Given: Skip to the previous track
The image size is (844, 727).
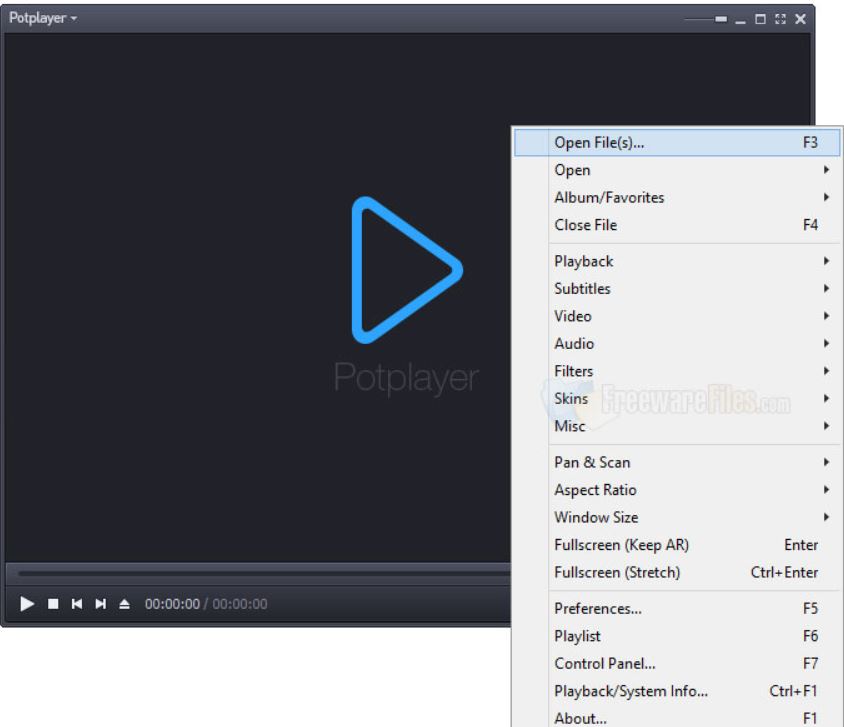Looking at the screenshot, I should click(x=77, y=604).
